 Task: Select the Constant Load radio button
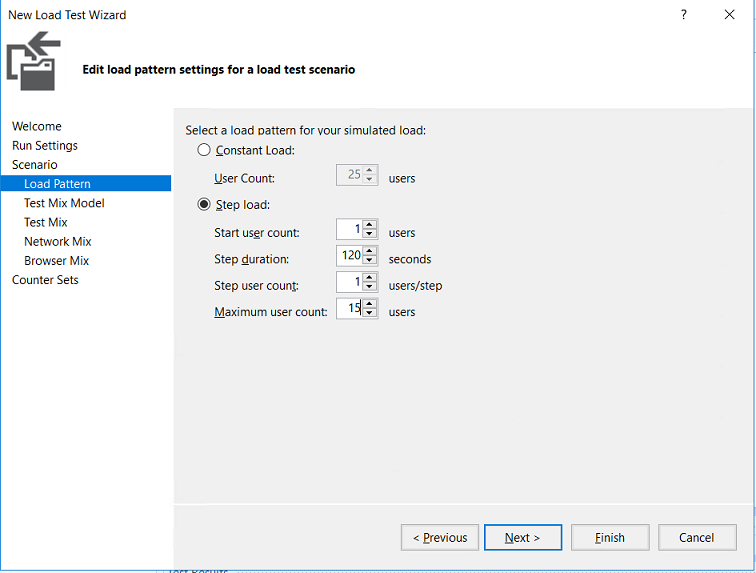click(204, 150)
